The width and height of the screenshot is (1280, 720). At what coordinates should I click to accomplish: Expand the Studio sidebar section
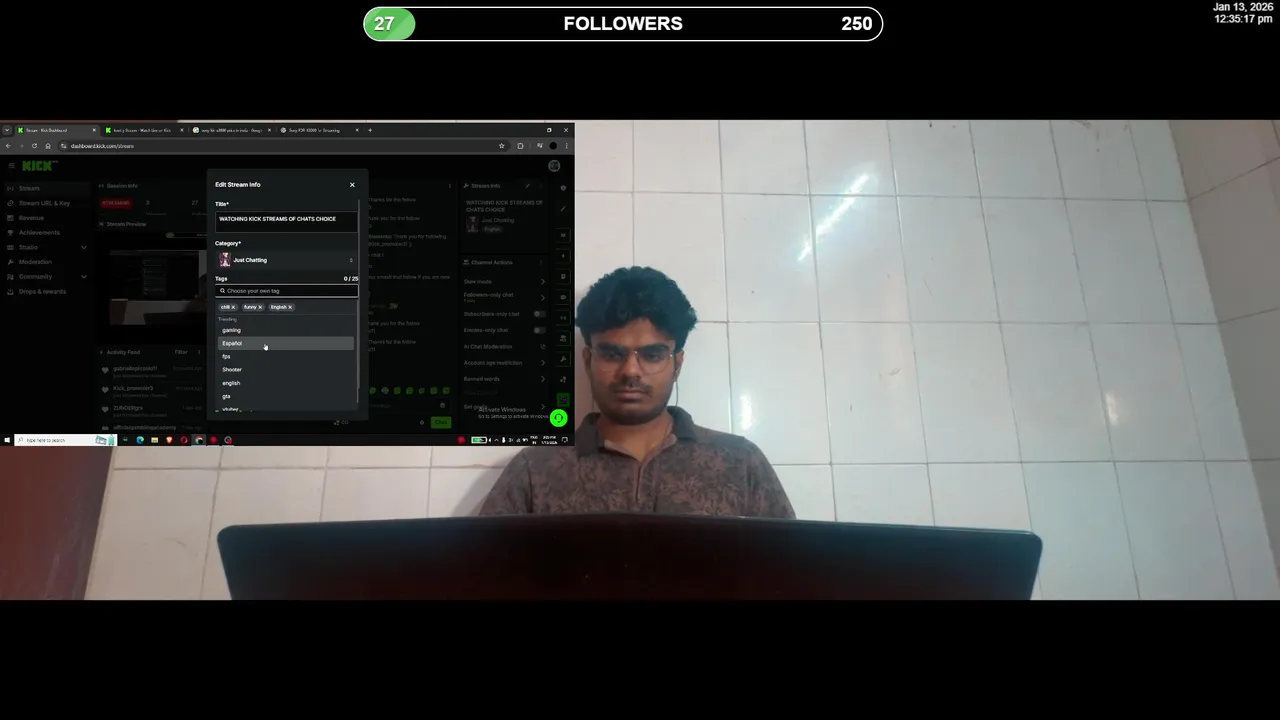tap(47, 247)
